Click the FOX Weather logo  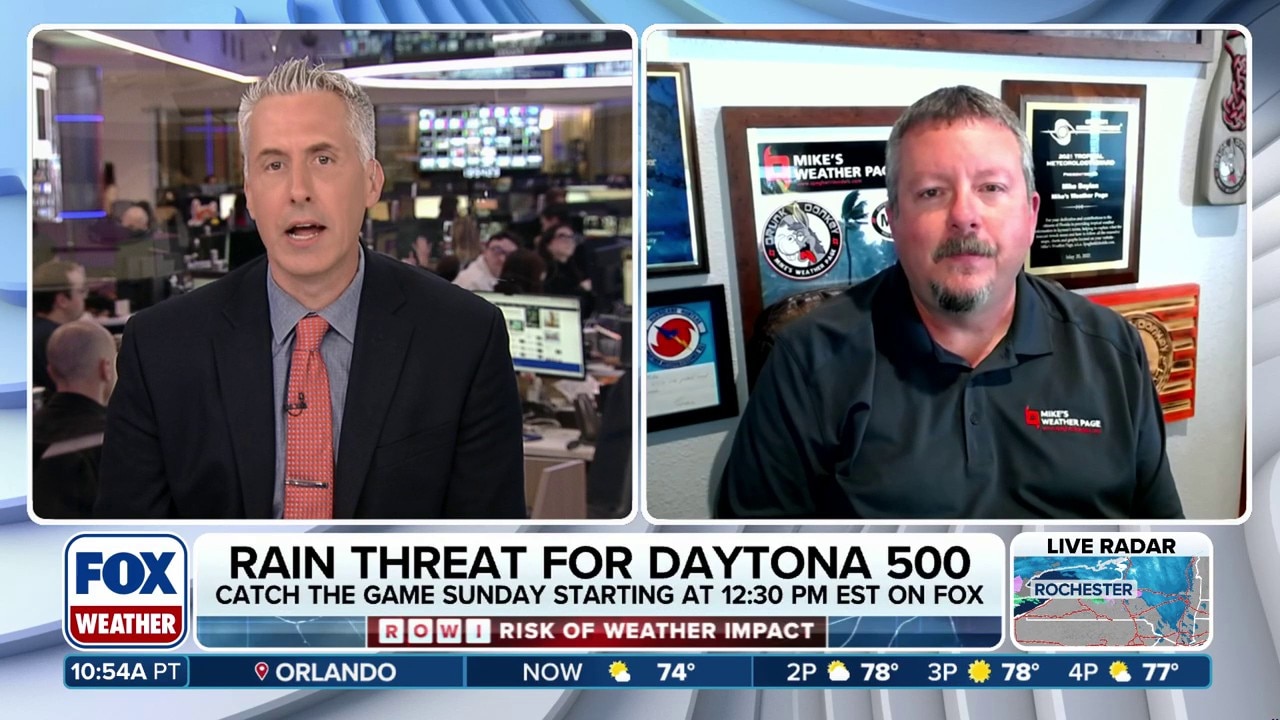click(x=127, y=591)
